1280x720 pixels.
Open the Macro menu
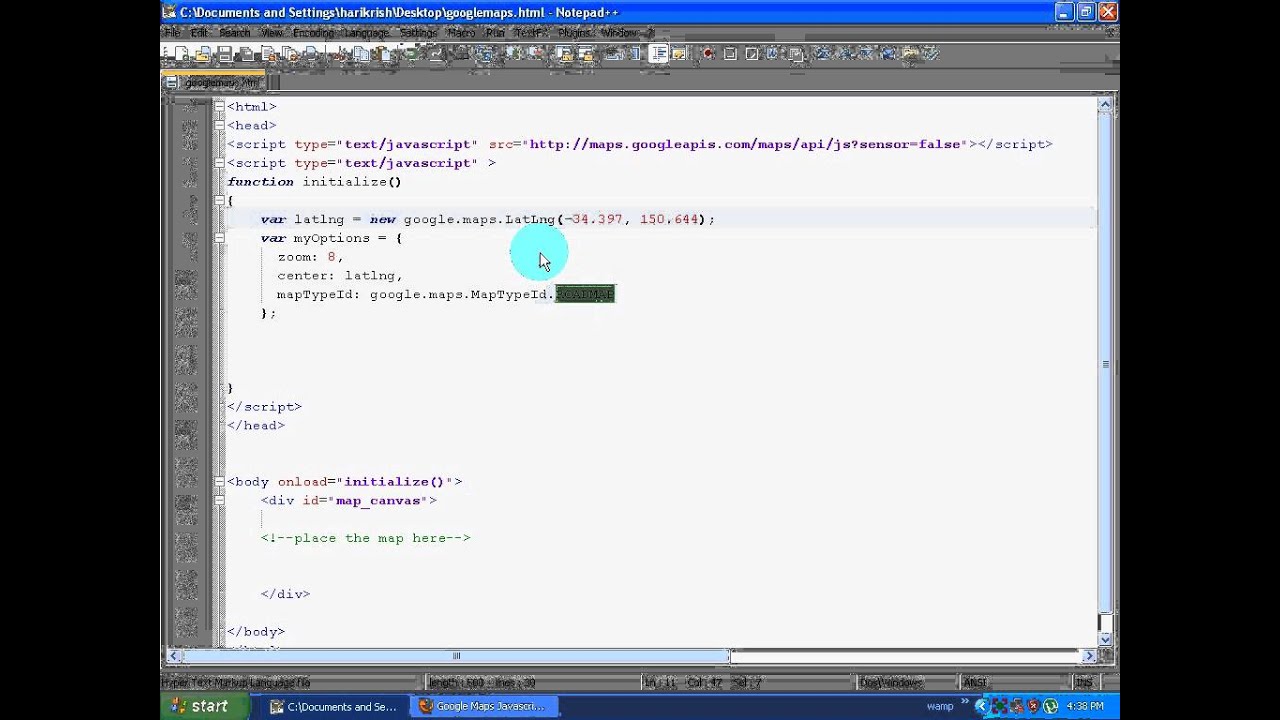461,33
